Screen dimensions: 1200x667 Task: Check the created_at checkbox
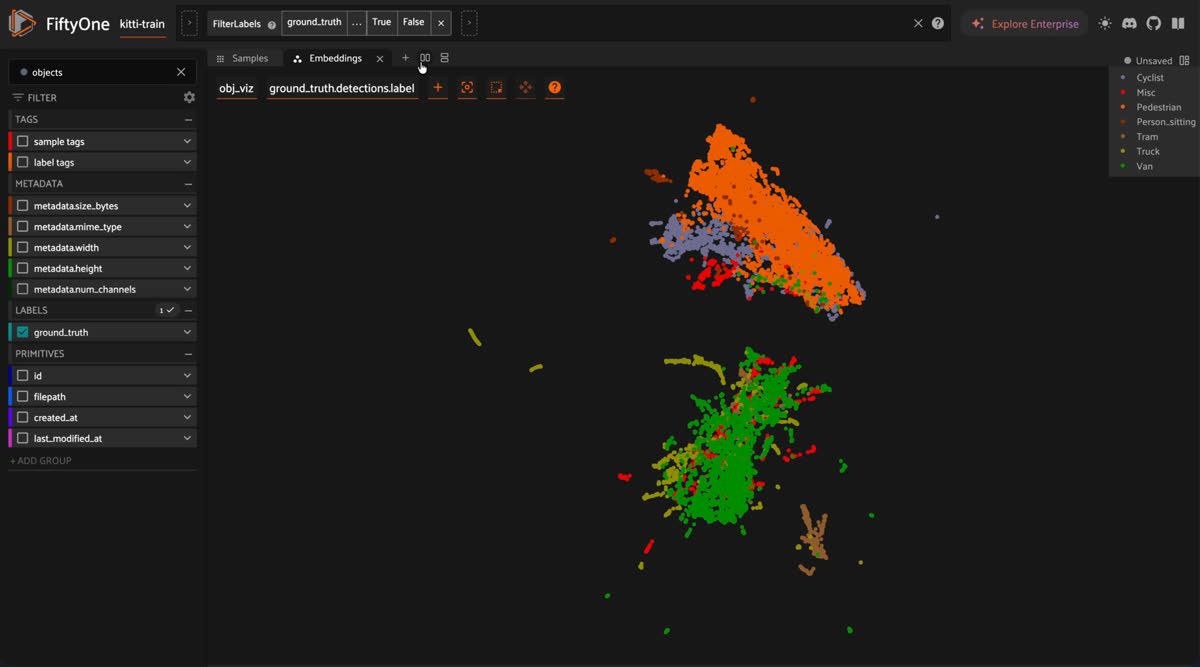coord(23,417)
